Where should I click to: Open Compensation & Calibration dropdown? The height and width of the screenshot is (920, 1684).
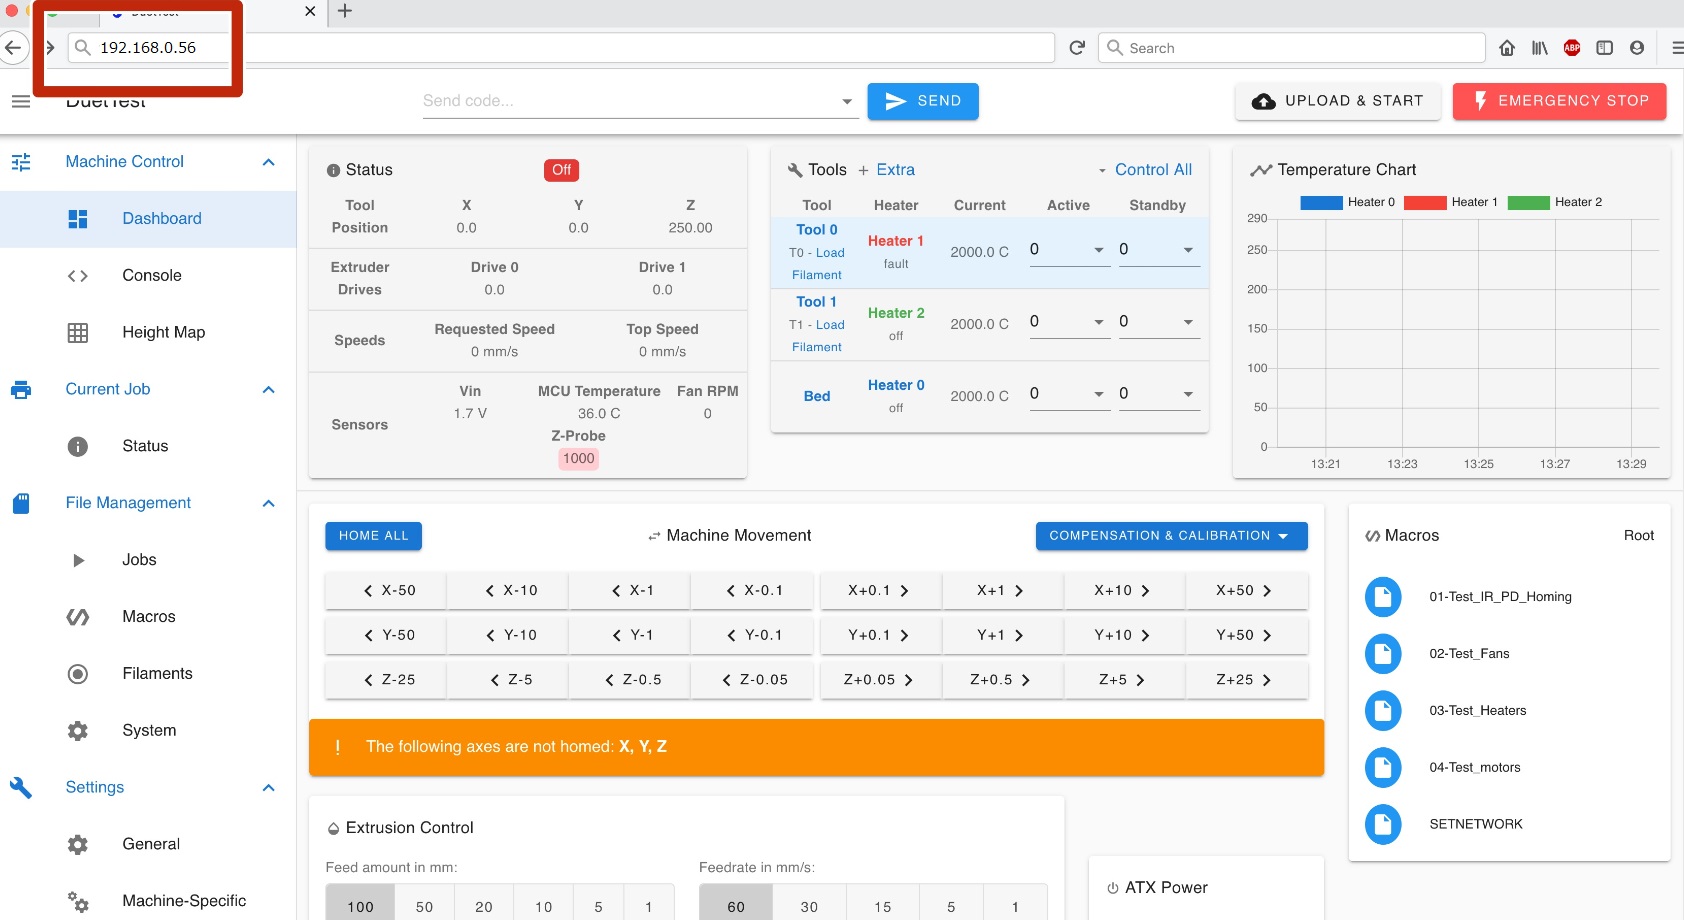click(1171, 536)
